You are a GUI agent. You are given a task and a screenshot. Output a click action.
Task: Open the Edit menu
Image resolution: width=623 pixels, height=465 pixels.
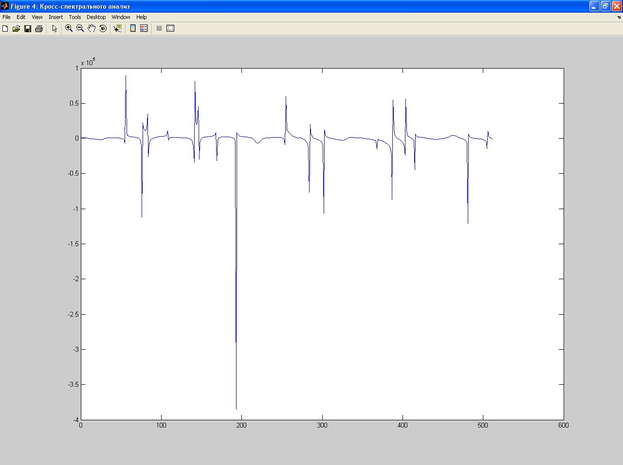pos(21,17)
